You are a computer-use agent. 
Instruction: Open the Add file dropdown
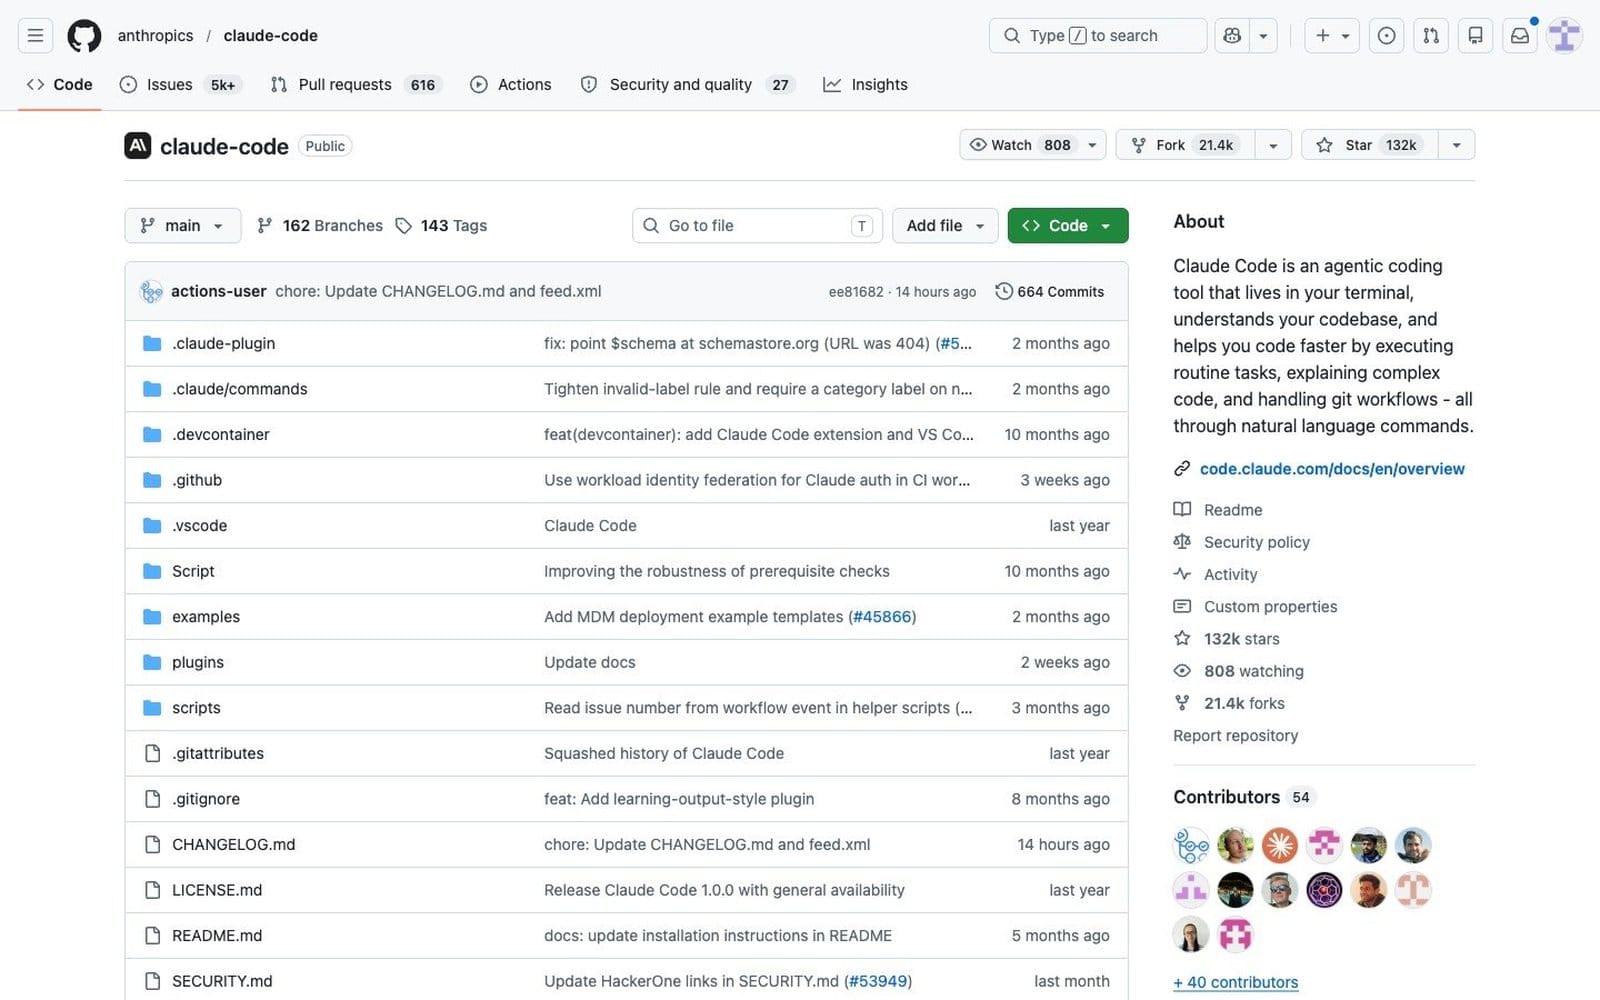(945, 226)
